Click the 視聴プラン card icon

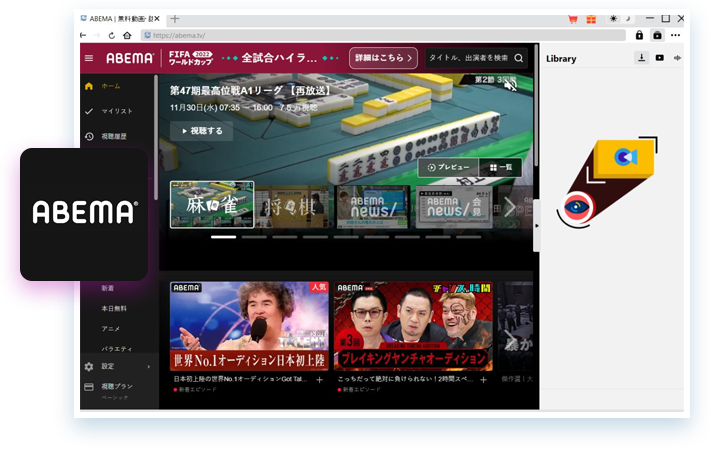tap(89, 387)
